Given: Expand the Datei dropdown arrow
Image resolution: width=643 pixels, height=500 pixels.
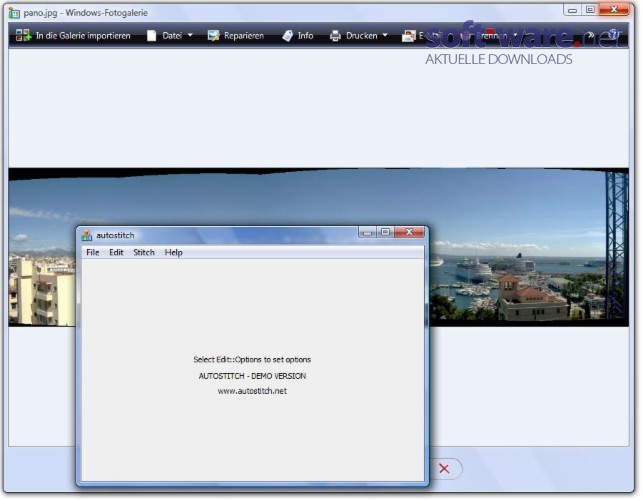Looking at the screenshot, I should coord(190,35).
